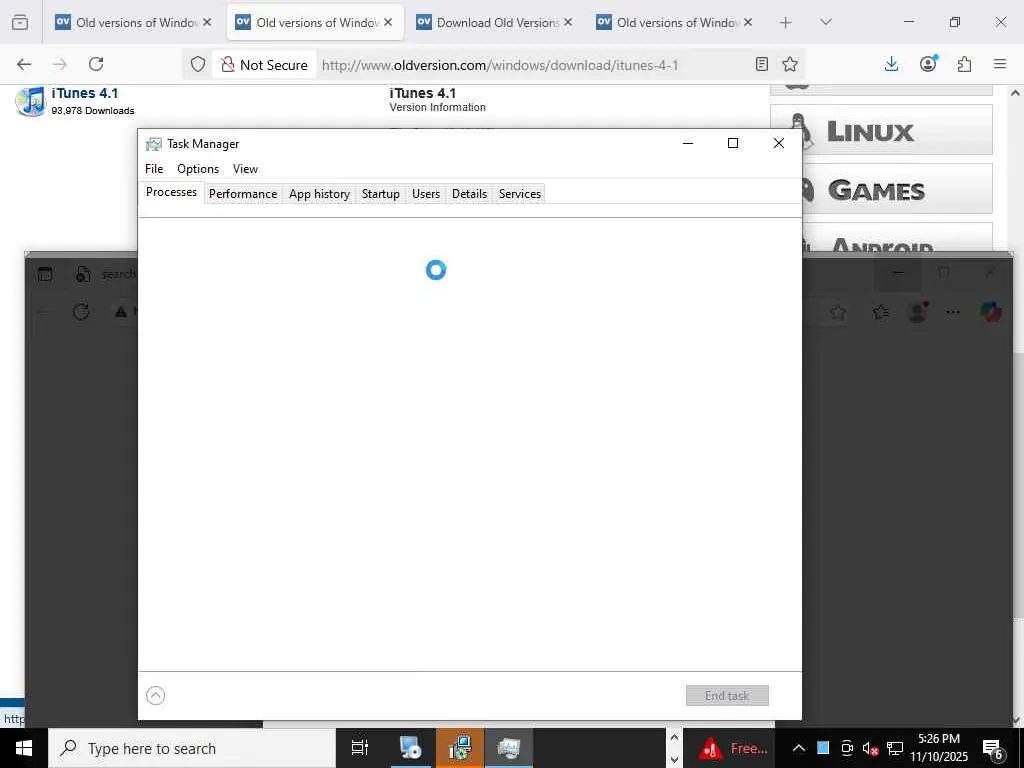The image size is (1024, 768).
Task: Switch to the Performance tab
Action: click(x=243, y=194)
